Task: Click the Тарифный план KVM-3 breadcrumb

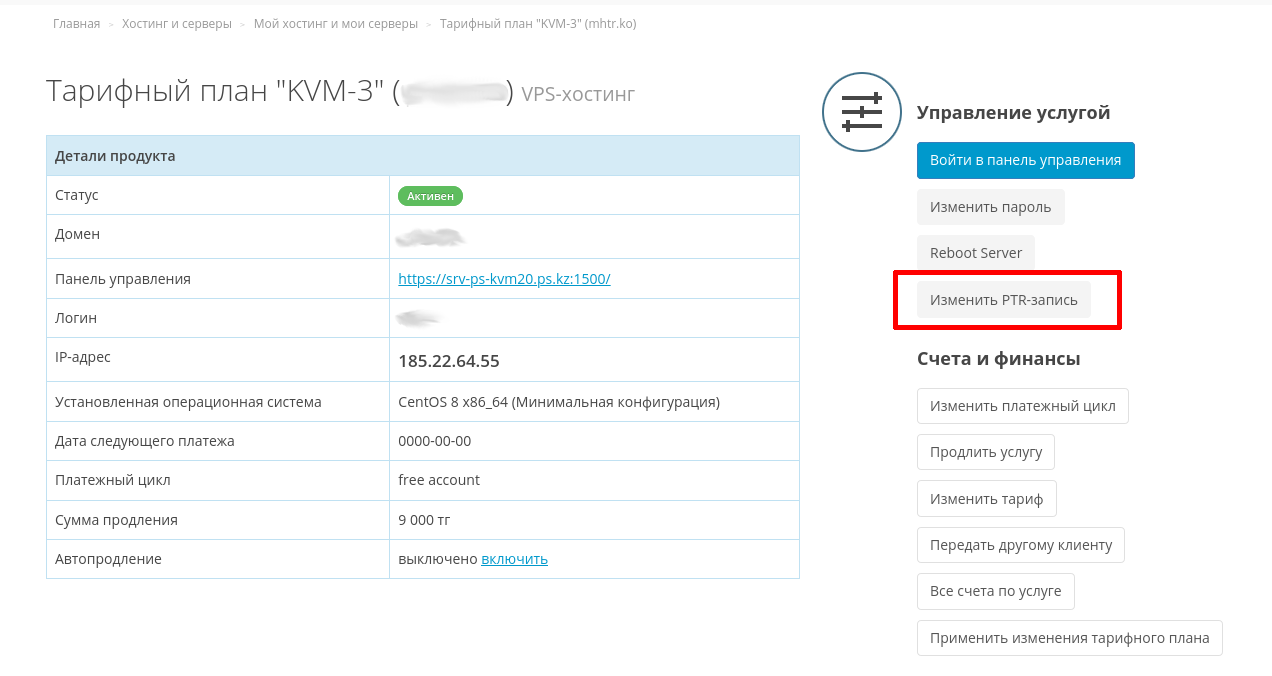Action: pyautogui.click(x=537, y=23)
